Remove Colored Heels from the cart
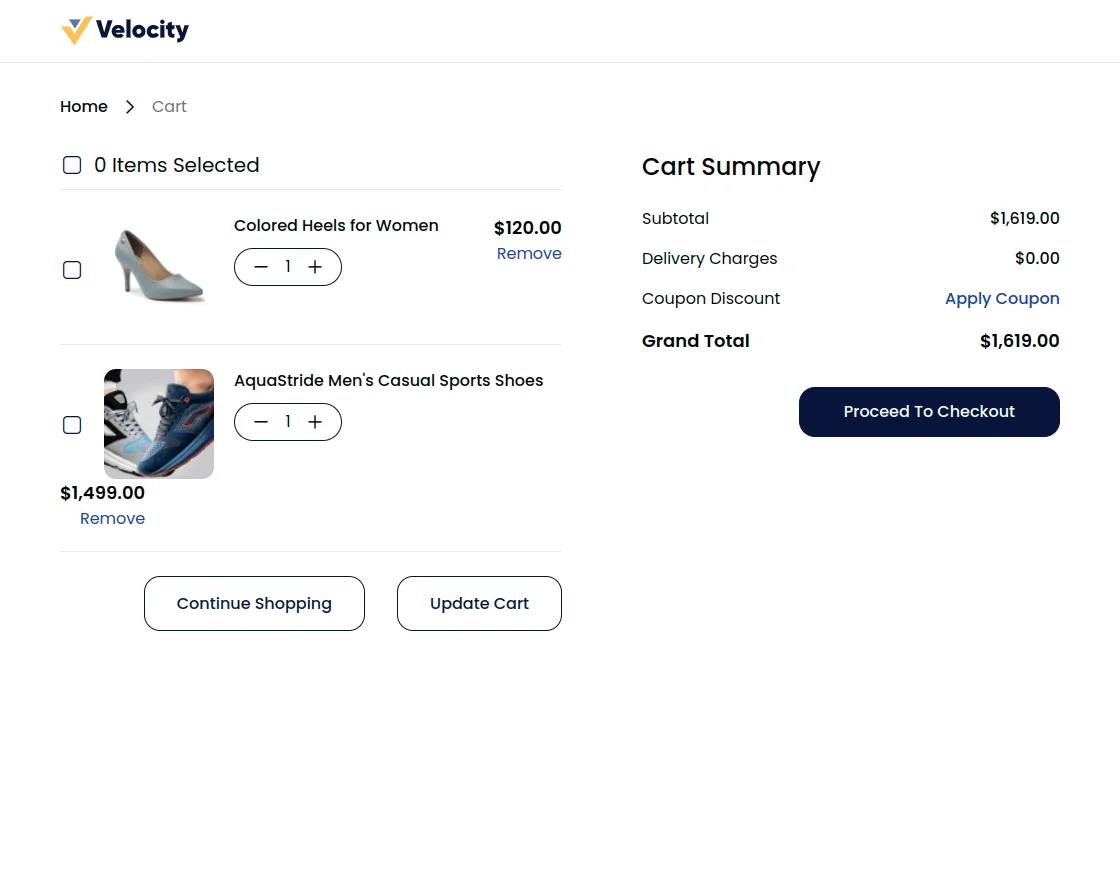Viewport: 1120px width, 880px height. click(529, 253)
